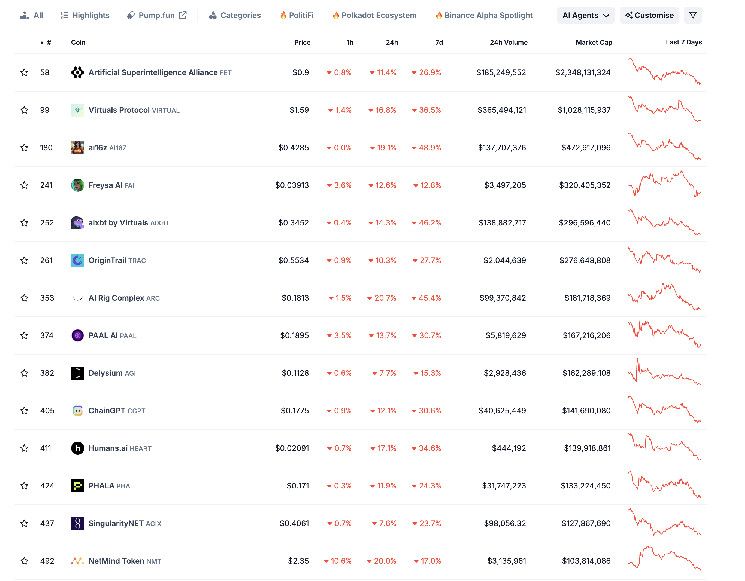The image size is (745, 581).
Task: Click the OriginTrail coin logo
Action: (x=77, y=260)
